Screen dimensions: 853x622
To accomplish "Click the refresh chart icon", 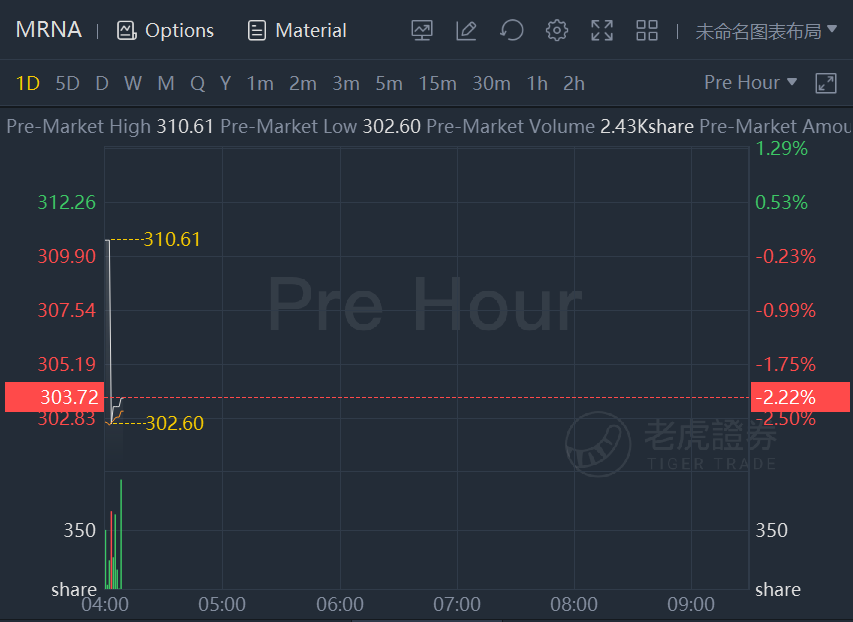I will [x=511, y=30].
